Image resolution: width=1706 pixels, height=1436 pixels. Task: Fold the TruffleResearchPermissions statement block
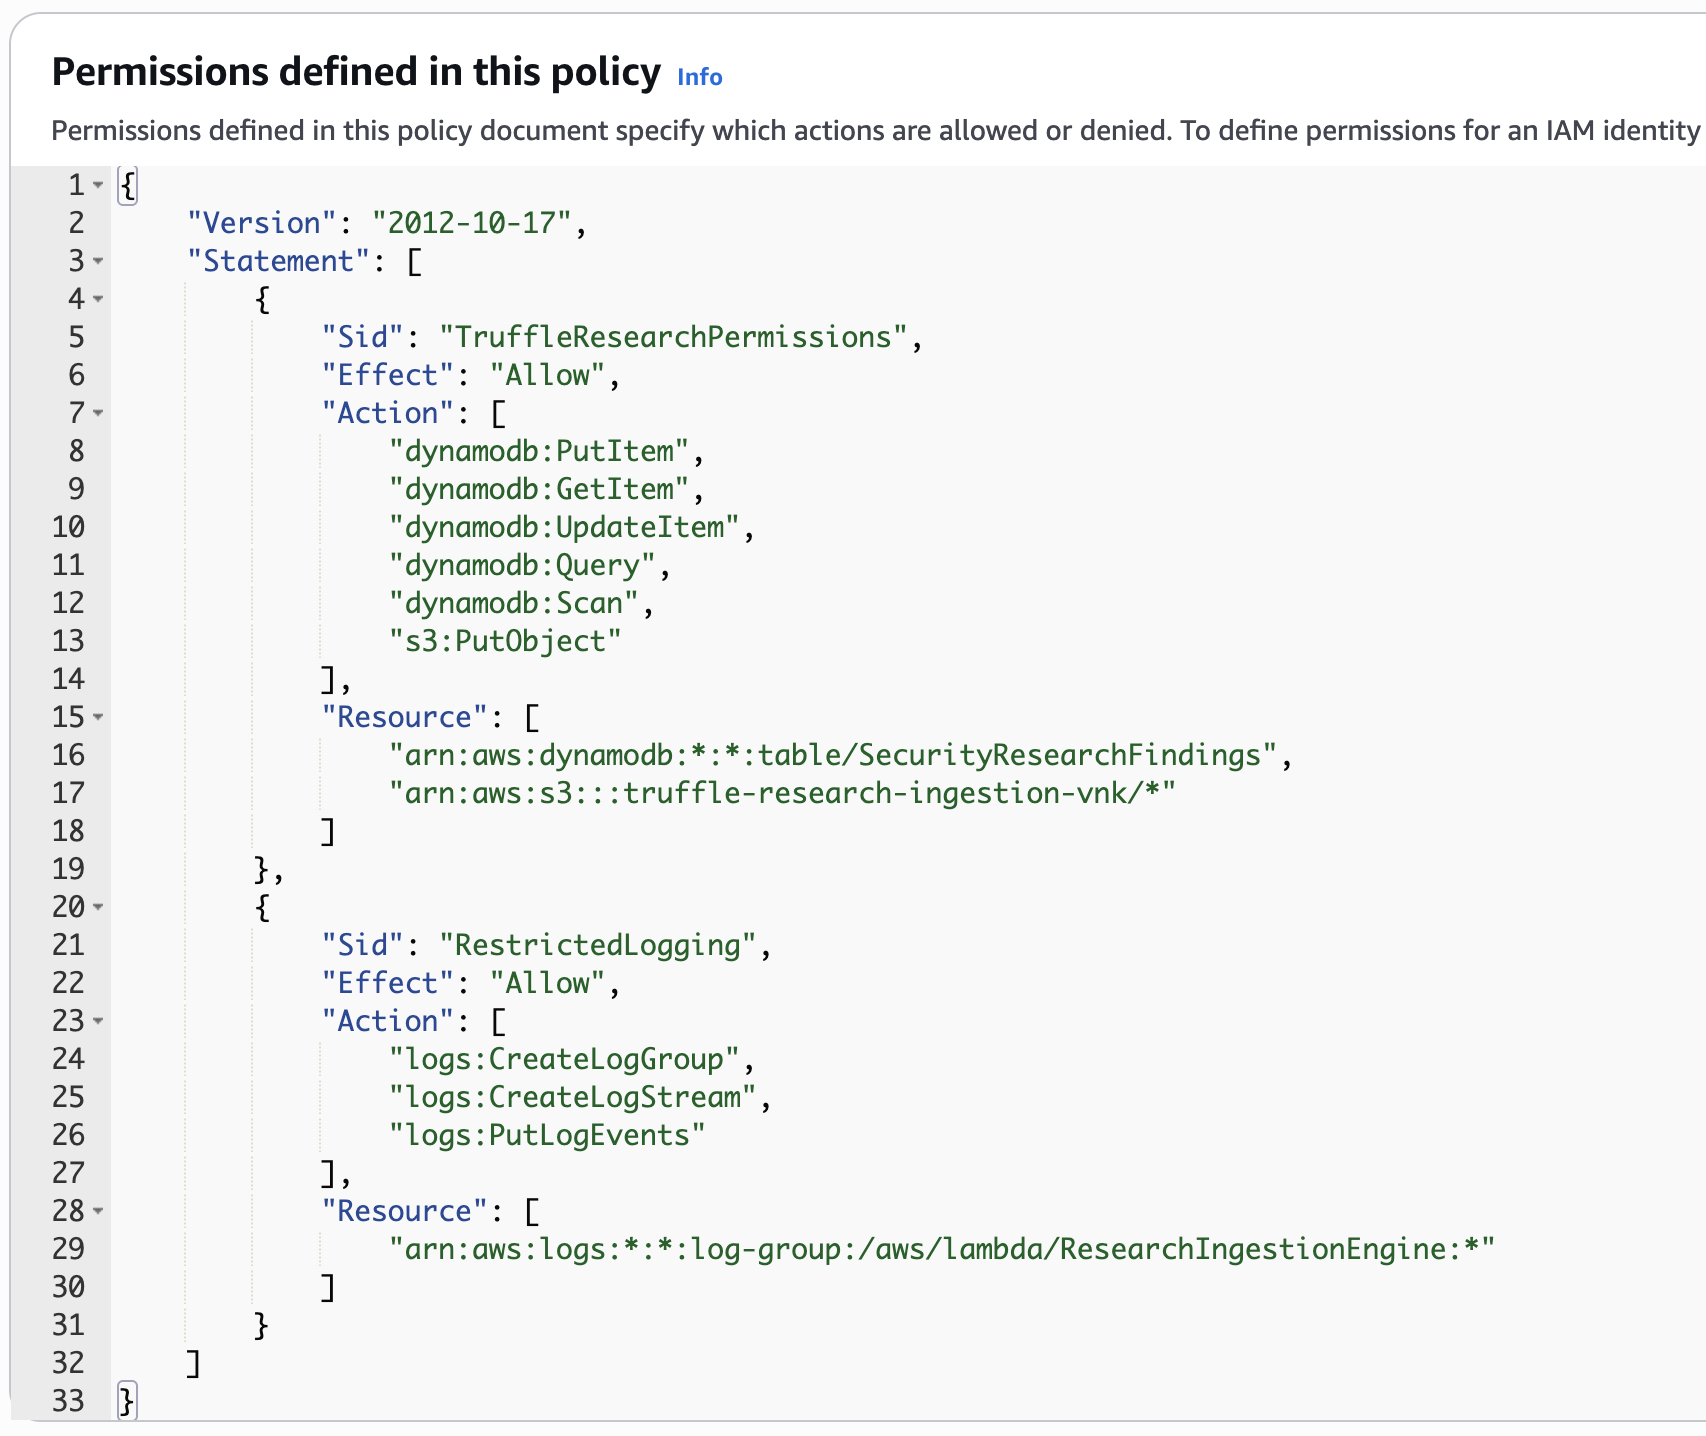pyautogui.click(x=97, y=299)
